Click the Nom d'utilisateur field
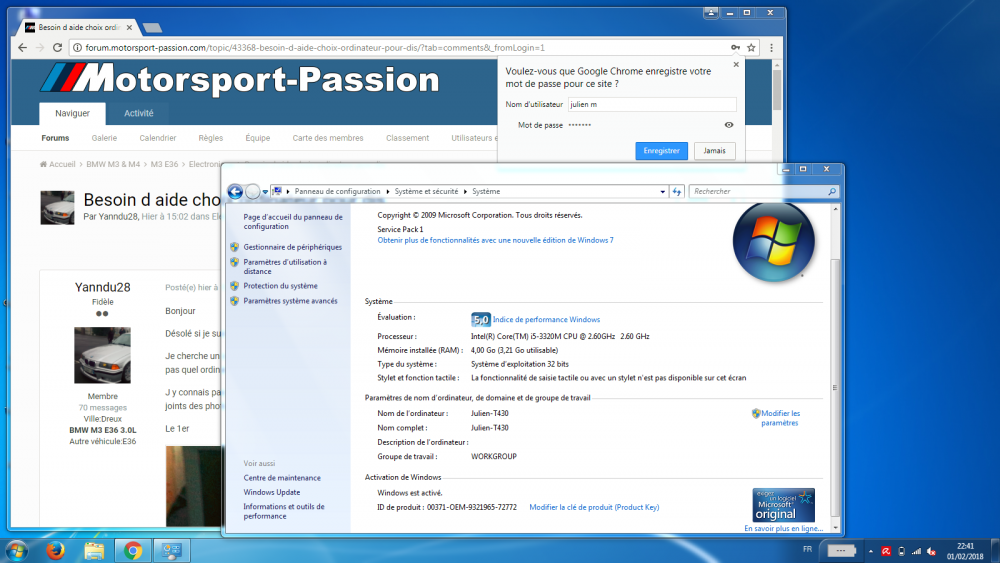 [x=652, y=105]
